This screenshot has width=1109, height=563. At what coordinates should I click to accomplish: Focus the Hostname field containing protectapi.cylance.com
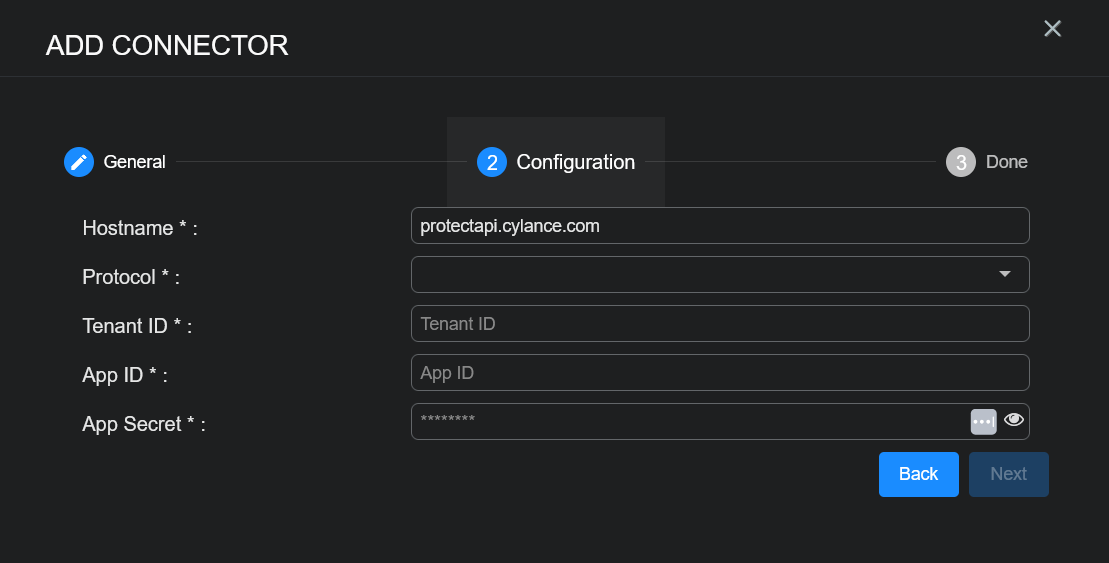coord(719,226)
